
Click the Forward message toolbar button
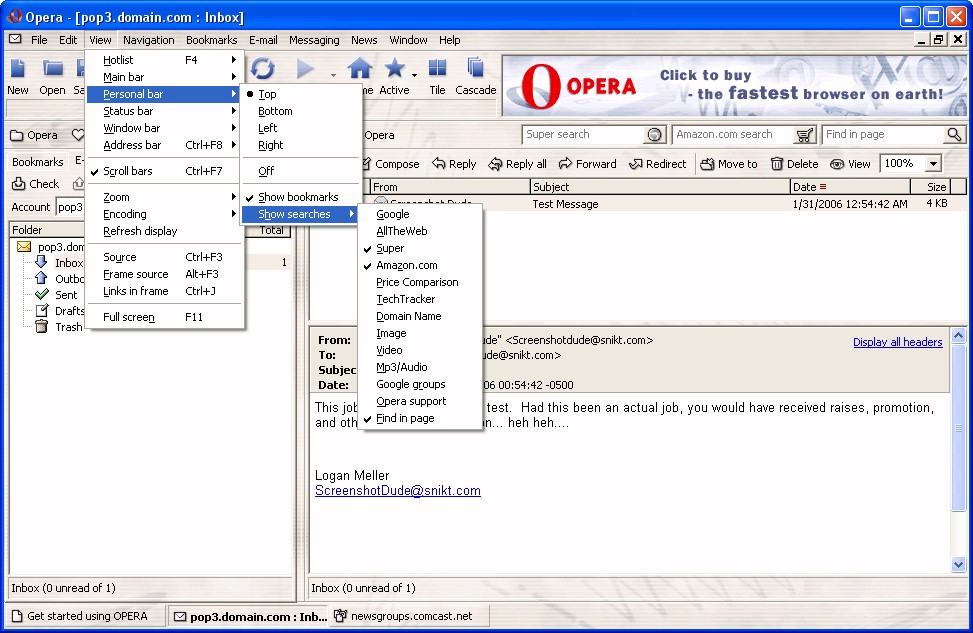(587, 164)
